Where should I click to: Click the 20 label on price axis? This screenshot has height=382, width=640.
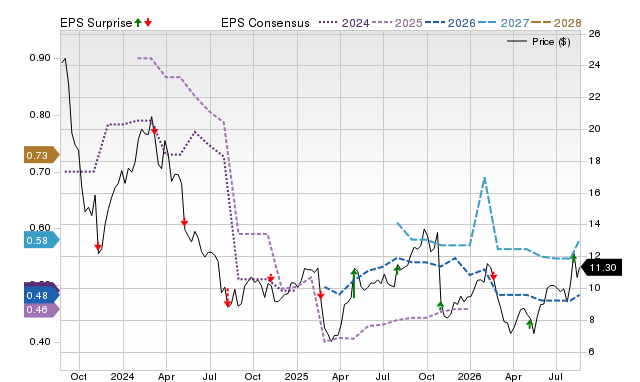594,129
